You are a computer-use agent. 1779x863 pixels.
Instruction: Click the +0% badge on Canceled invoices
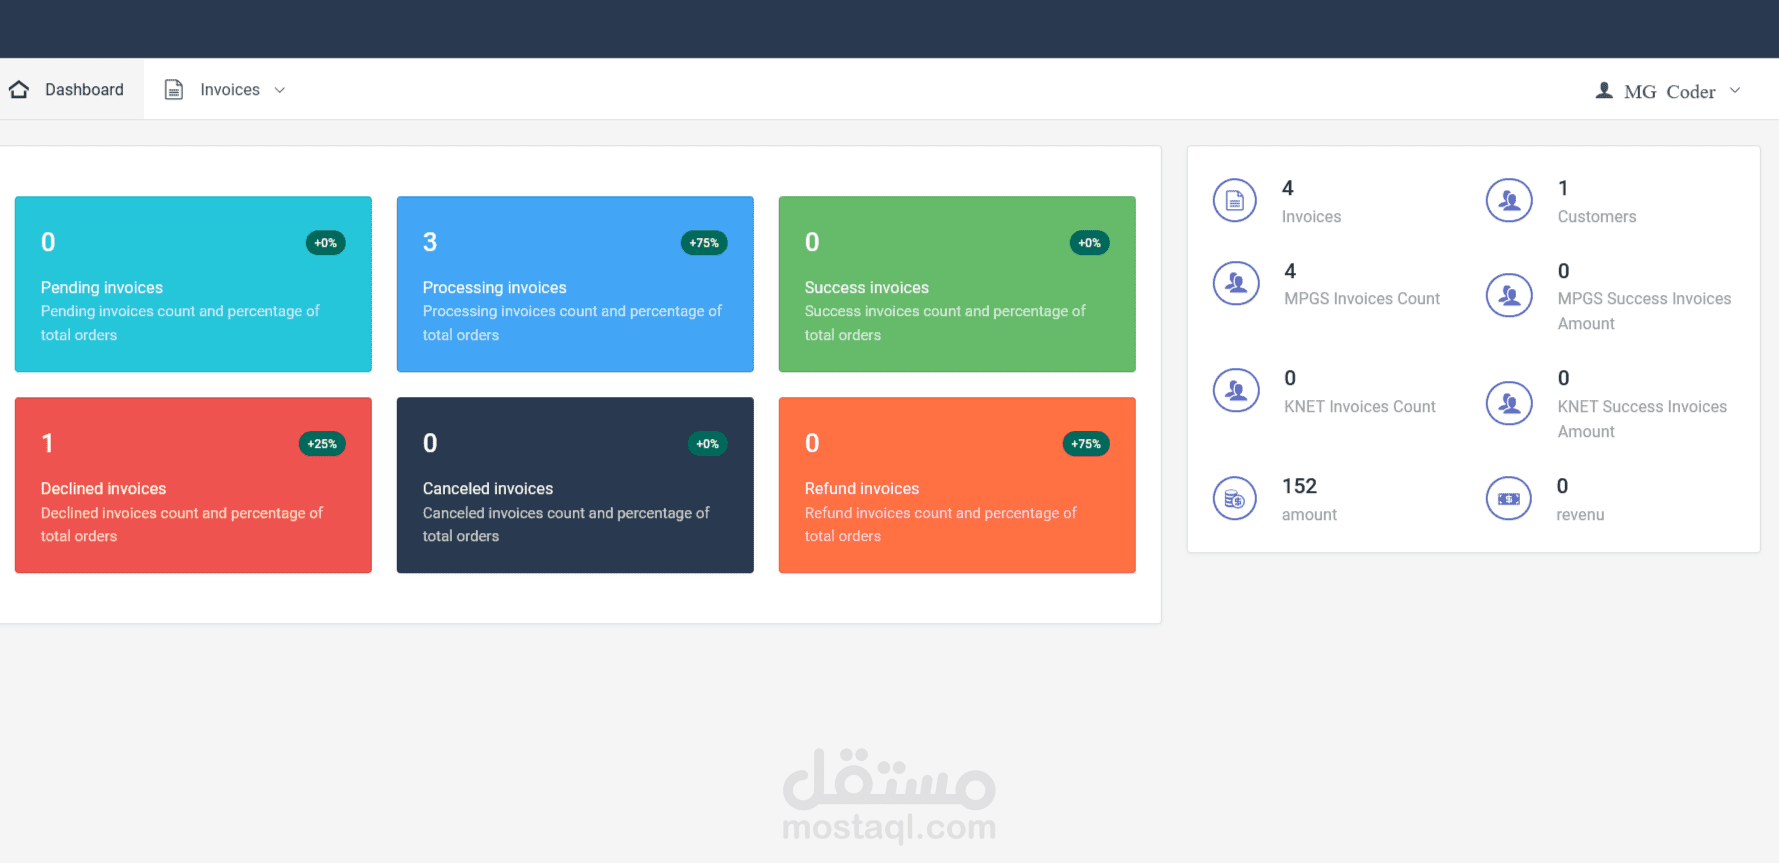(x=708, y=444)
